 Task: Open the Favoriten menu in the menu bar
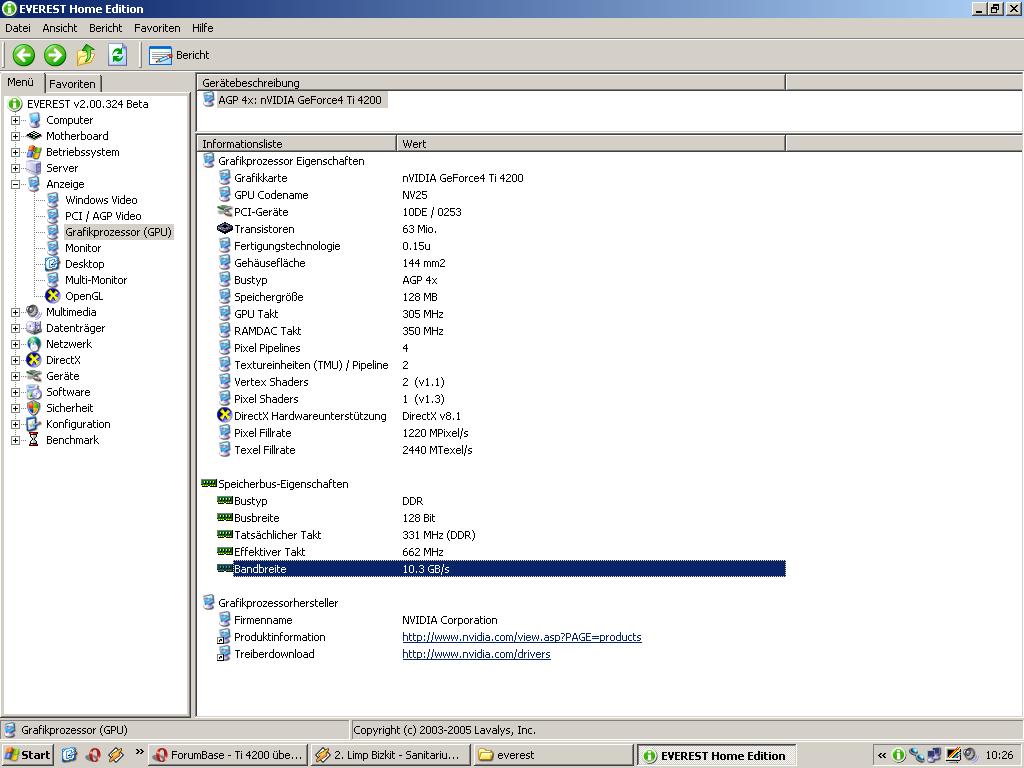(x=157, y=28)
